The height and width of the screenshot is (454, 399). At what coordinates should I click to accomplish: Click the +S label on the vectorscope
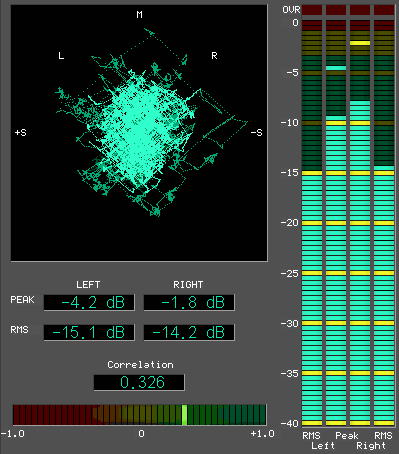tap(21, 133)
